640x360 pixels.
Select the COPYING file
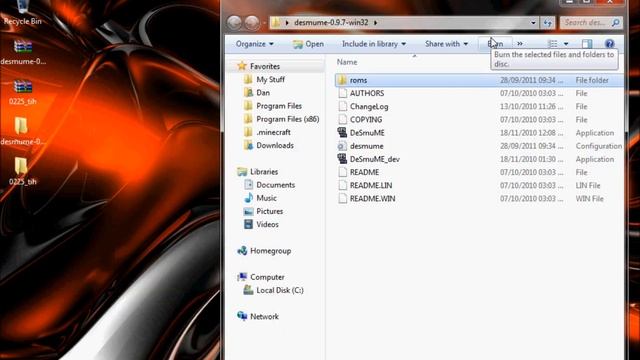tap(366, 120)
